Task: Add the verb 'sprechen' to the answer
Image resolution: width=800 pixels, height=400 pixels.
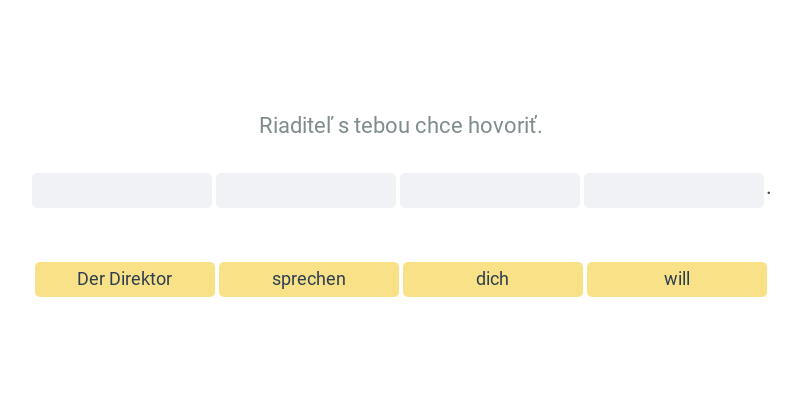Action: point(309,279)
